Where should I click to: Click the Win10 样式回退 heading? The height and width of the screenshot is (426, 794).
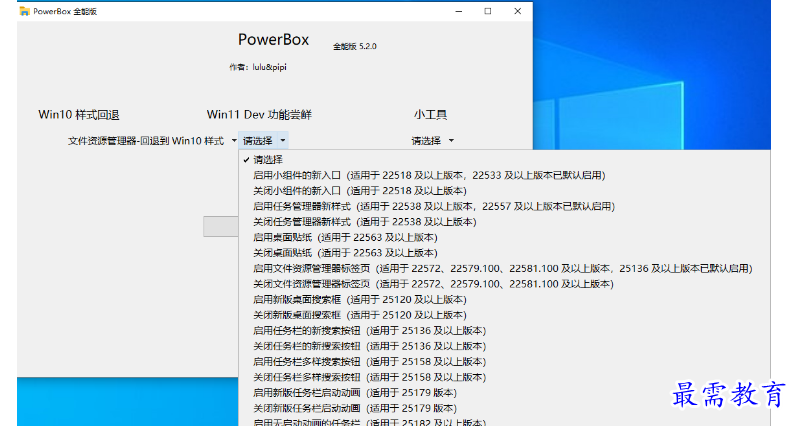[x=78, y=115]
